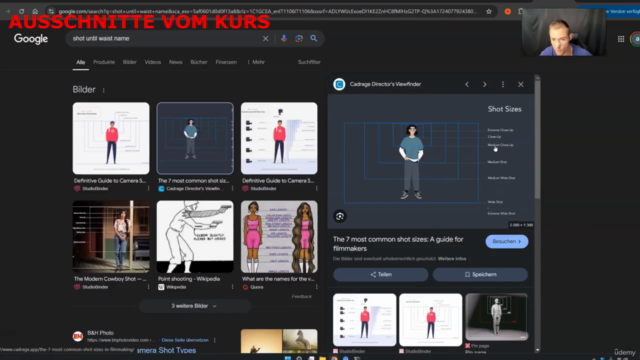640x360 pixels.
Task: Start voice search with the microphone icon
Action: 284,38
